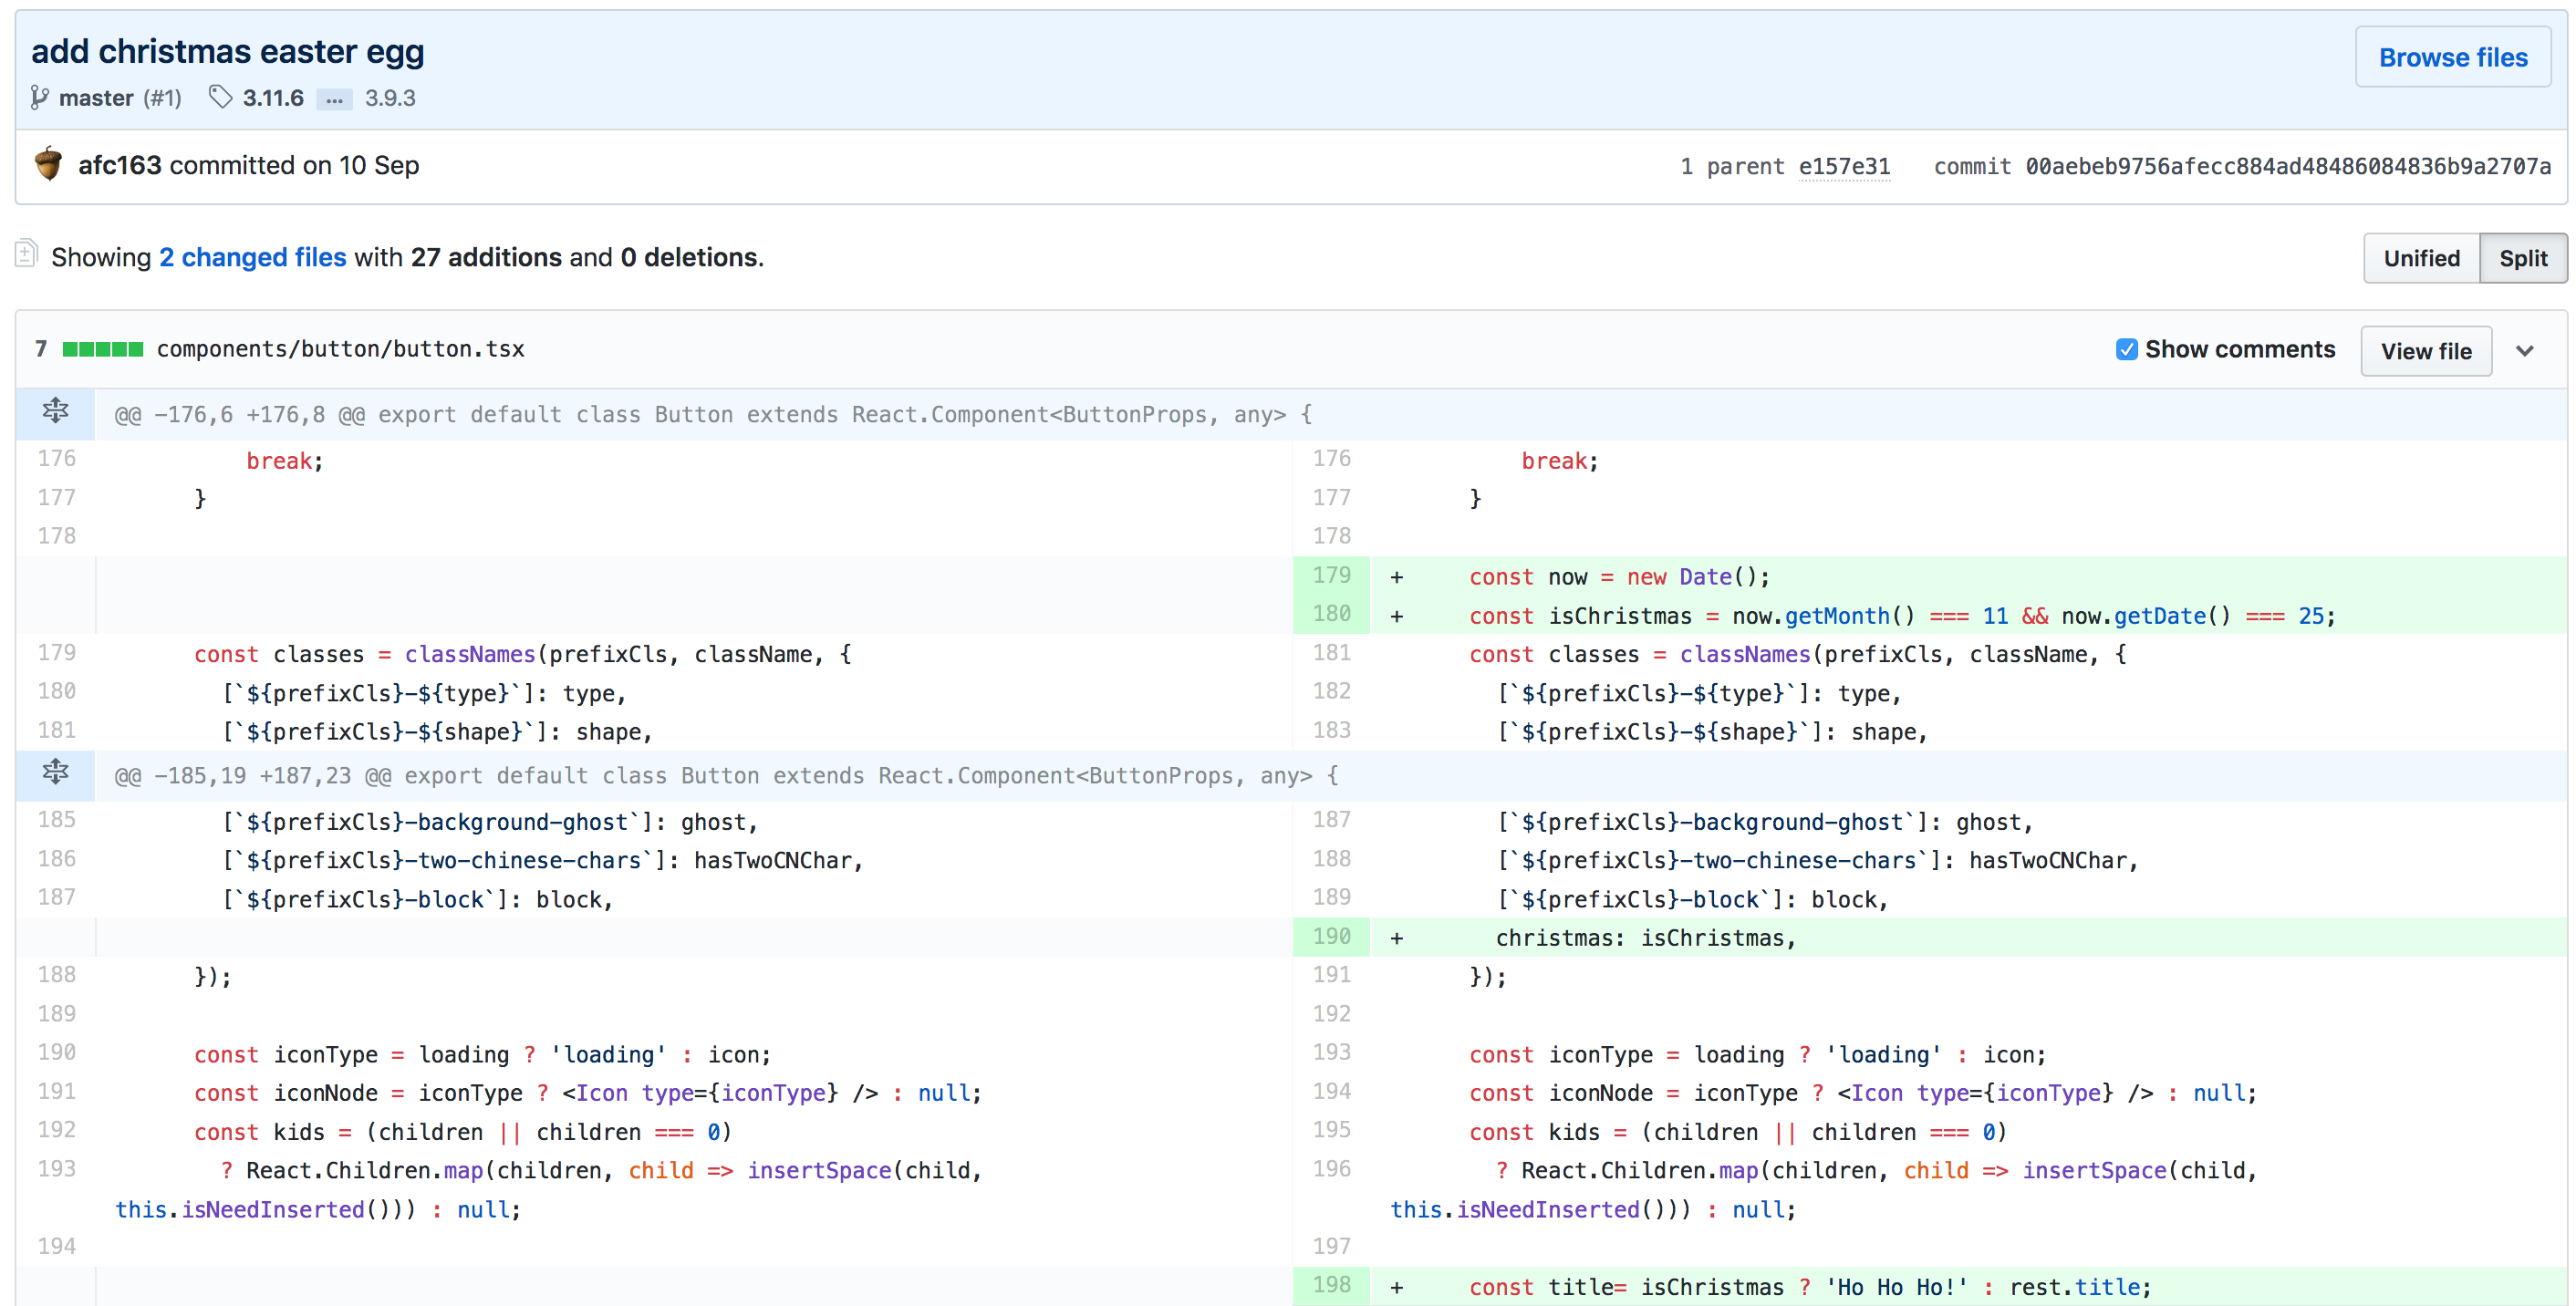Open pull request #1 link
The image size is (2576, 1306).
[162, 98]
